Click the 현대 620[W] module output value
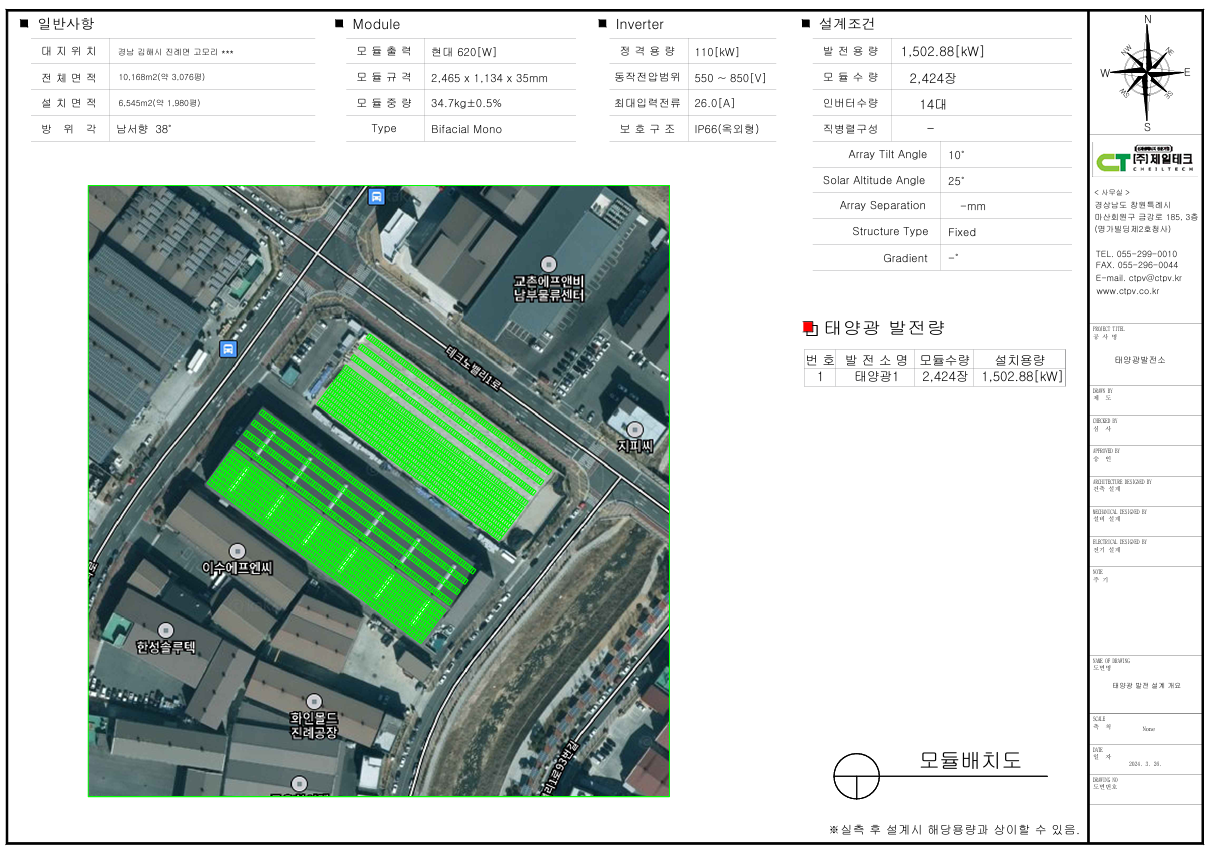 click(465, 52)
